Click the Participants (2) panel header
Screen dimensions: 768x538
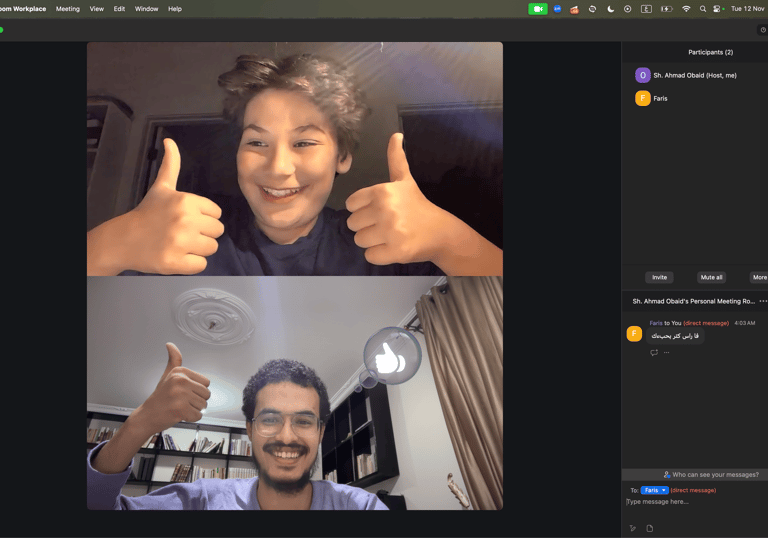710,52
